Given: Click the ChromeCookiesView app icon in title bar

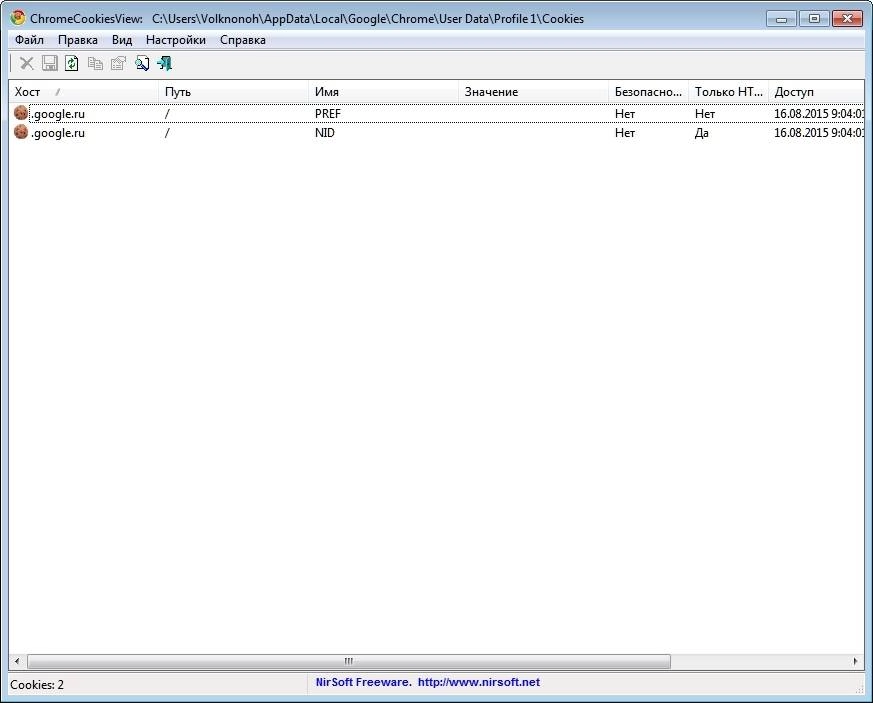Looking at the screenshot, I should 18,18.
